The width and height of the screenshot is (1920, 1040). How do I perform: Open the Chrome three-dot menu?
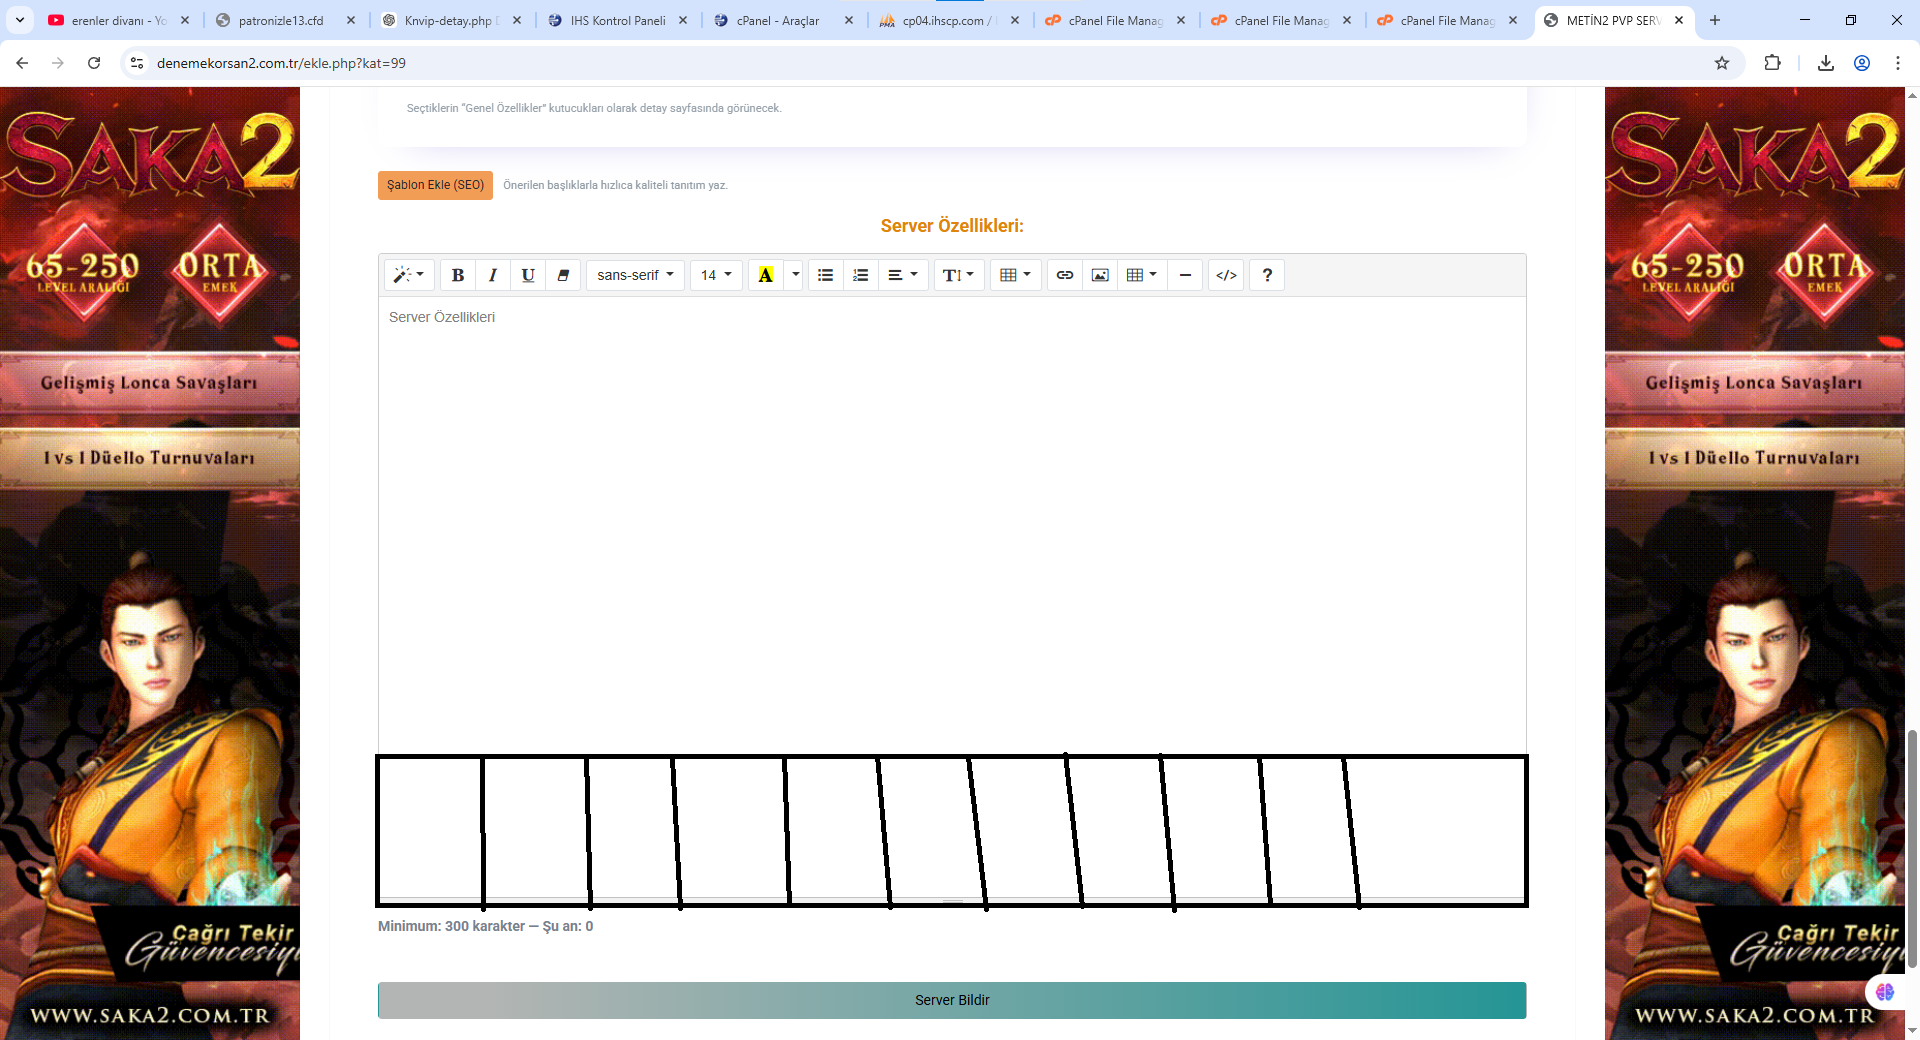tap(1898, 63)
